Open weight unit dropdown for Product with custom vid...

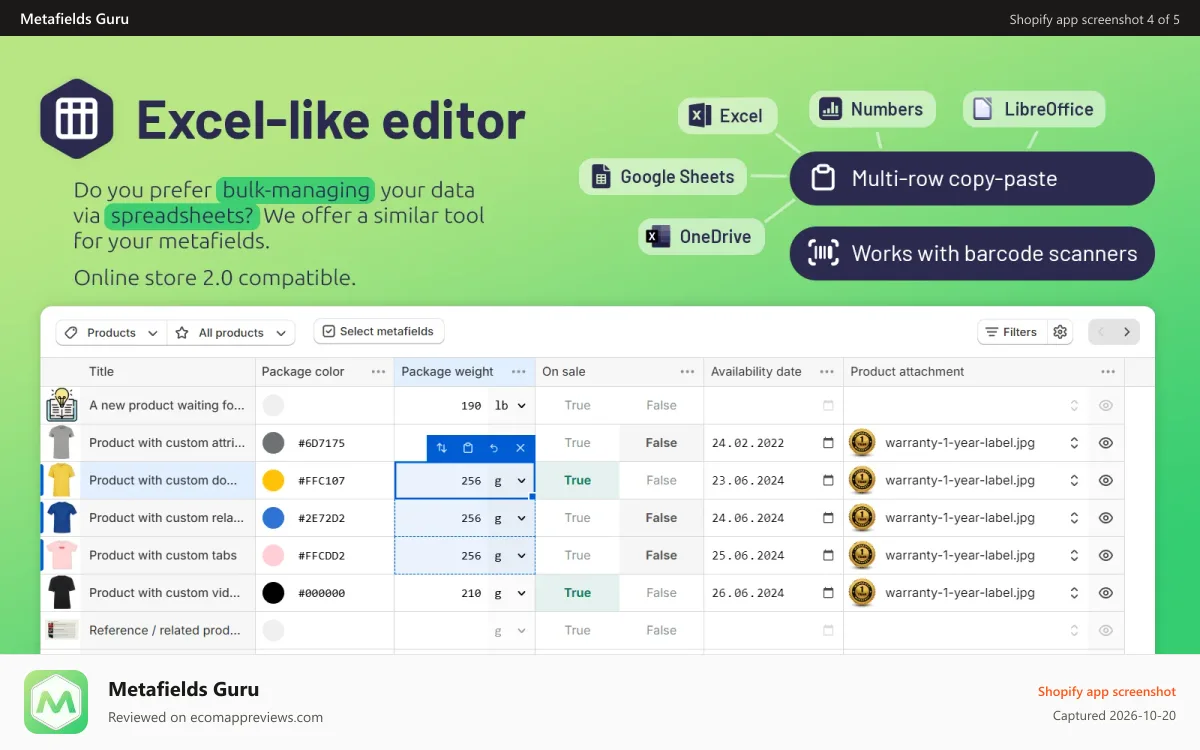pos(510,593)
